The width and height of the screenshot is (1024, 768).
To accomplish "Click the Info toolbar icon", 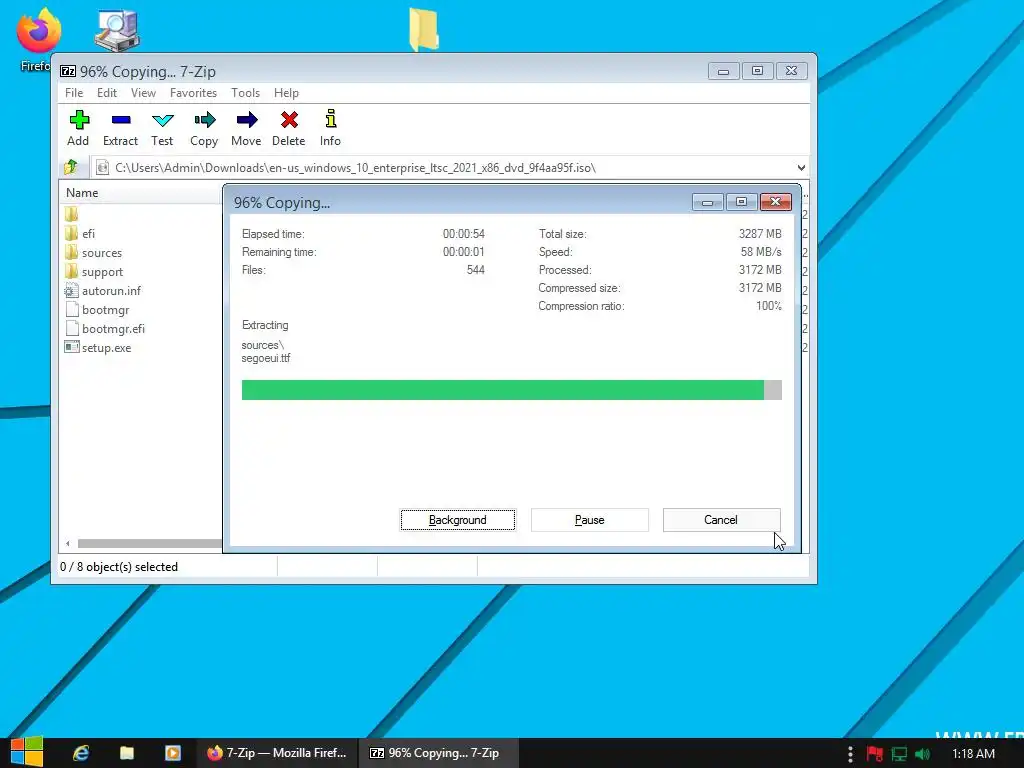I will 330,128.
